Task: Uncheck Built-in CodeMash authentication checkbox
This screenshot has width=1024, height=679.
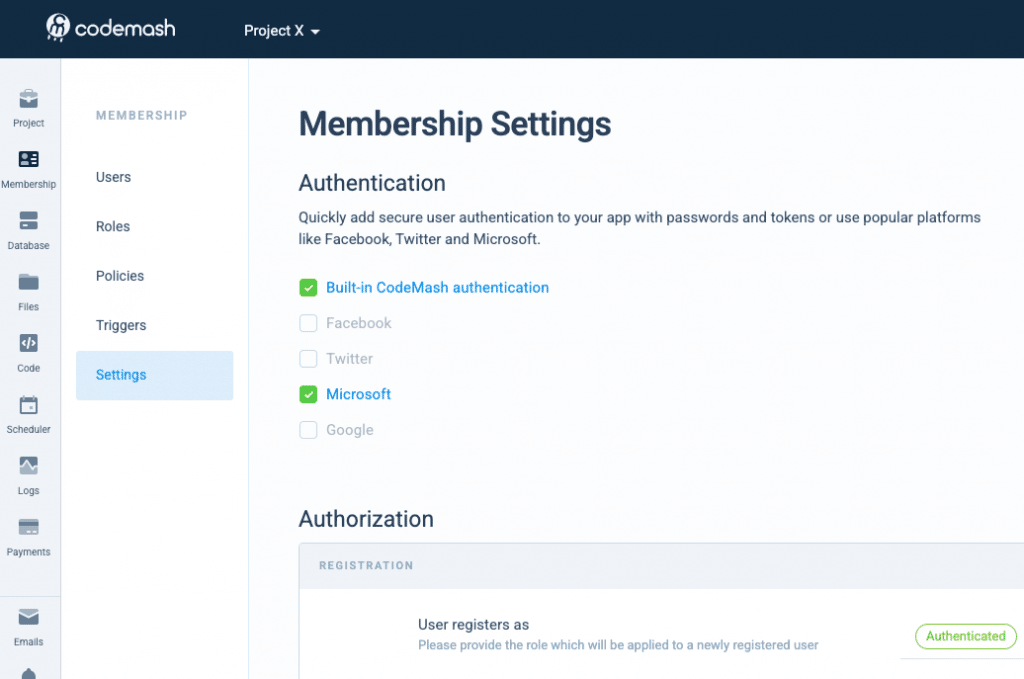Action: click(308, 288)
